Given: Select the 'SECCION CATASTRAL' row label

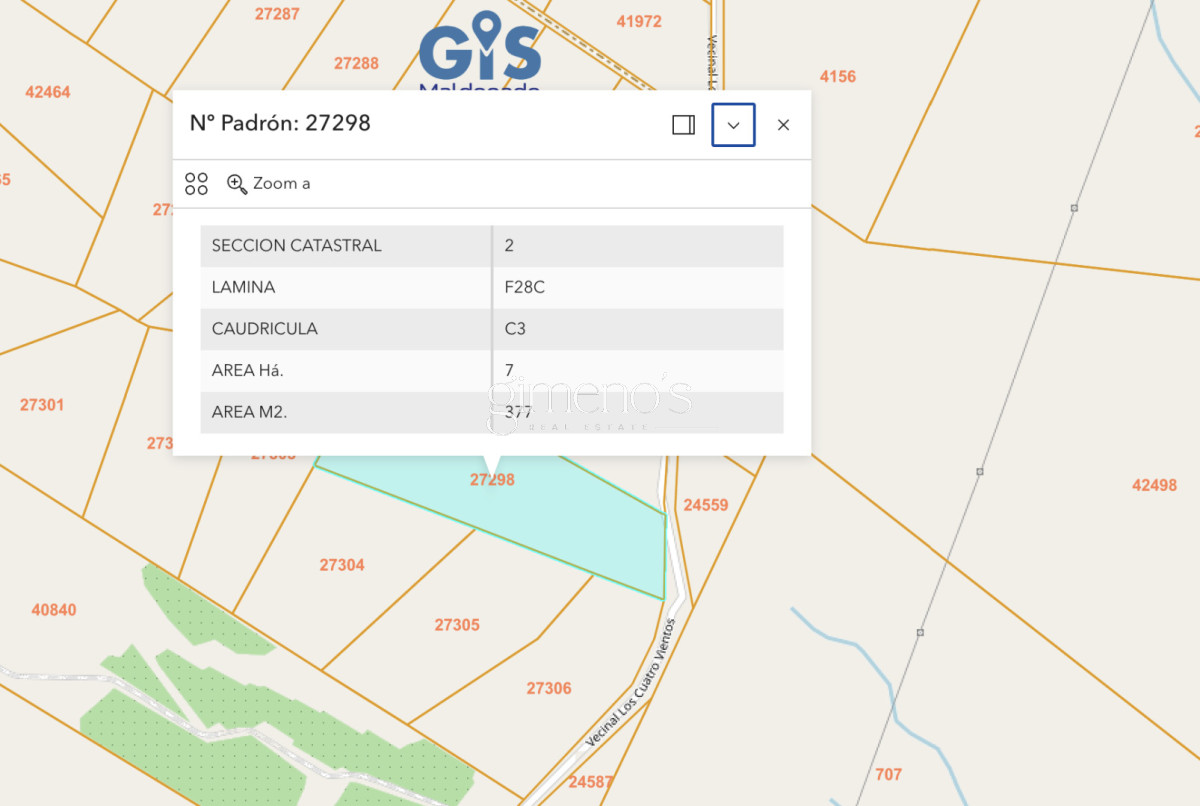Looking at the screenshot, I should pyautogui.click(x=297, y=245).
